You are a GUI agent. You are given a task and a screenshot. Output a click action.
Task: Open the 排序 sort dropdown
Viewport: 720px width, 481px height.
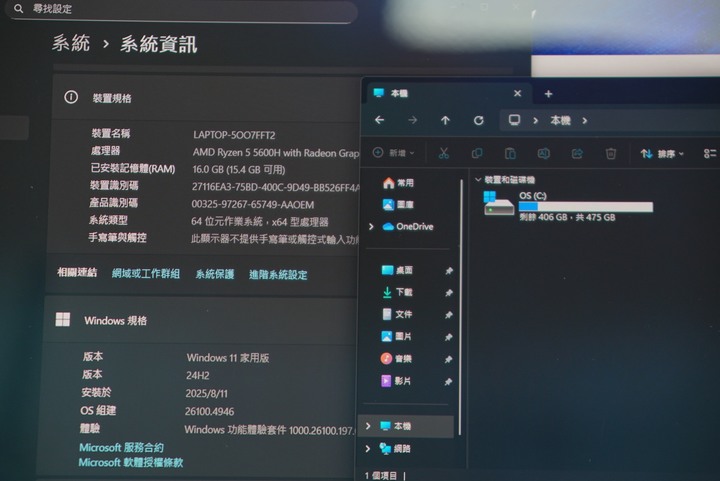(662, 154)
